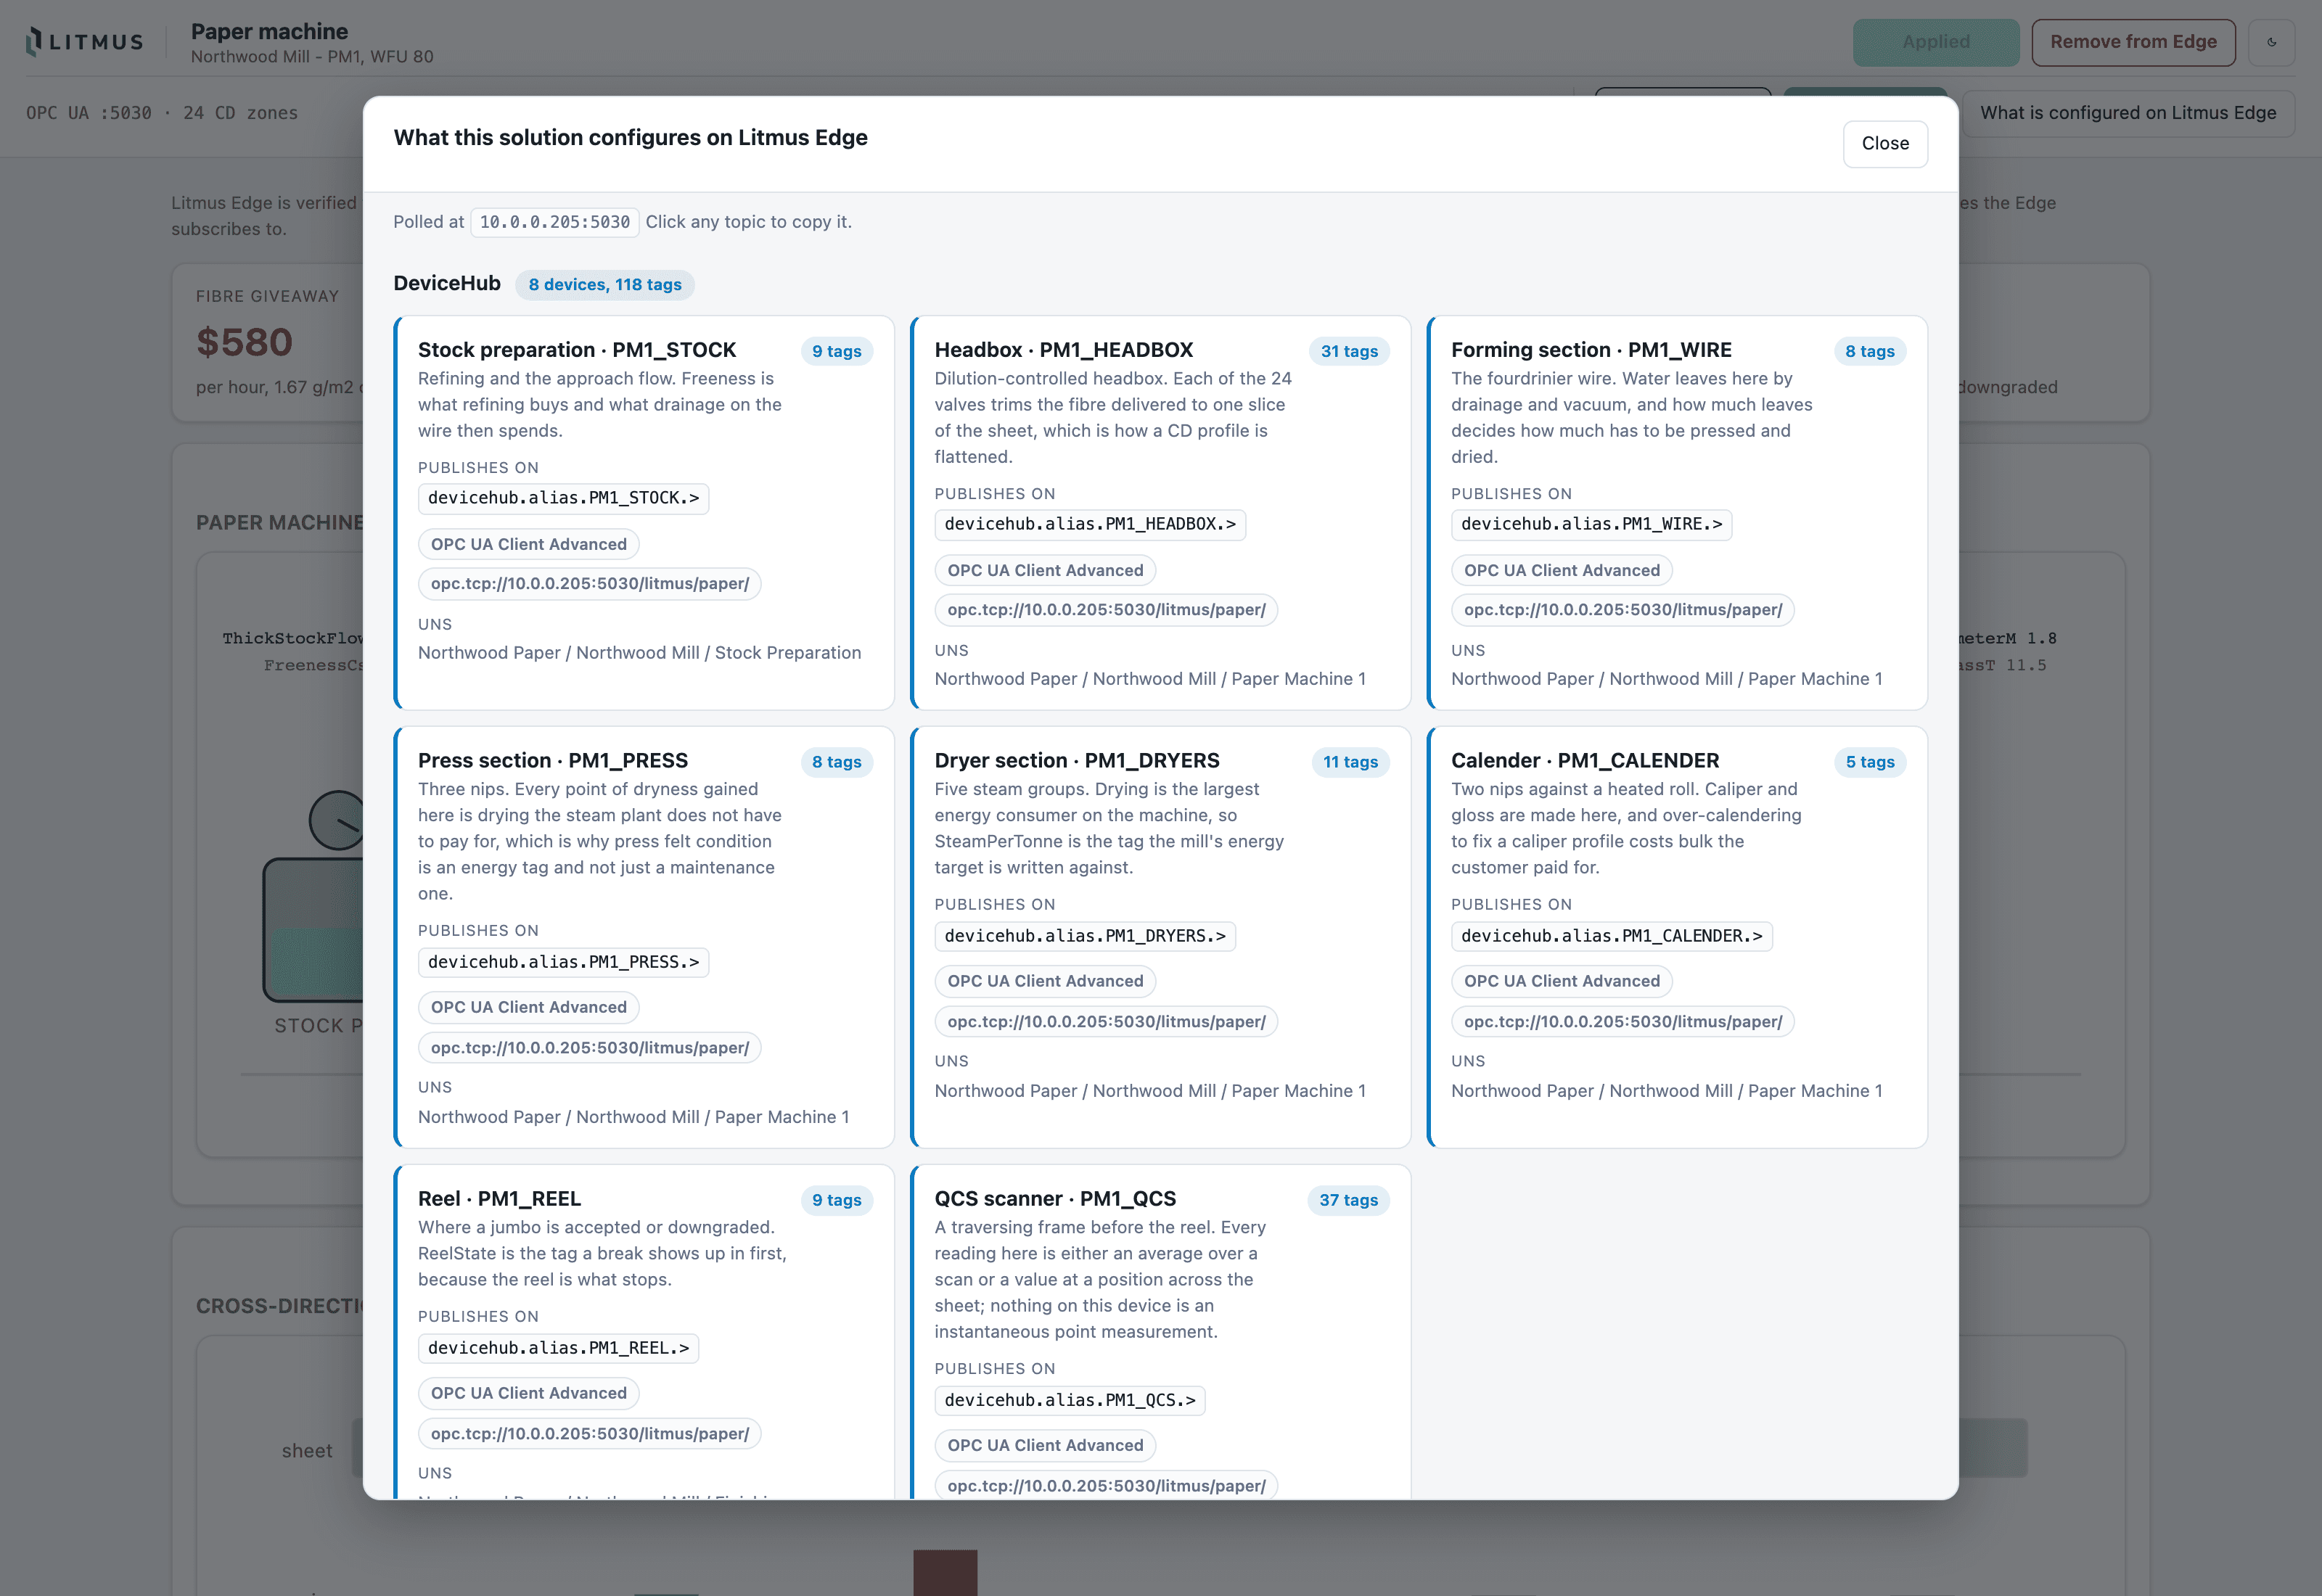The height and width of the screenshot is (1596, 2322).
Task: Select the Reel · PM1_REEL title
Action: pos(499,1199)
